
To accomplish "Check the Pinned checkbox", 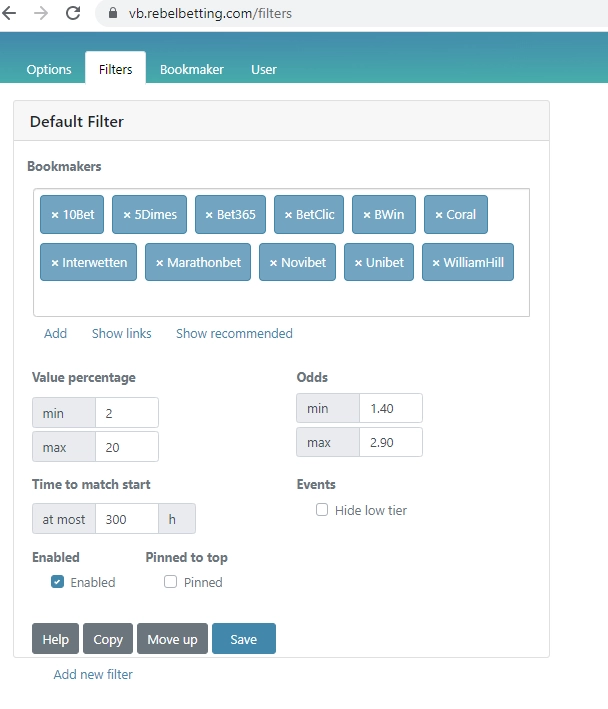I will point(170,581).
